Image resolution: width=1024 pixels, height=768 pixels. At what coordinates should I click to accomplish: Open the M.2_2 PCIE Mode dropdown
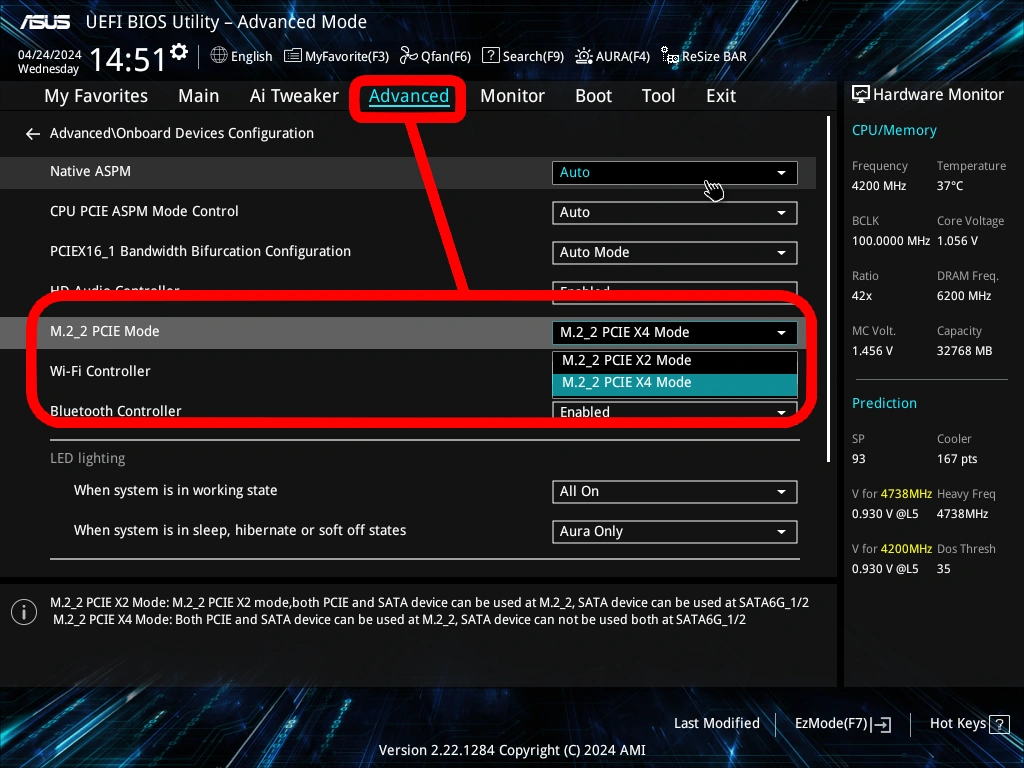[x=675, y=332]
